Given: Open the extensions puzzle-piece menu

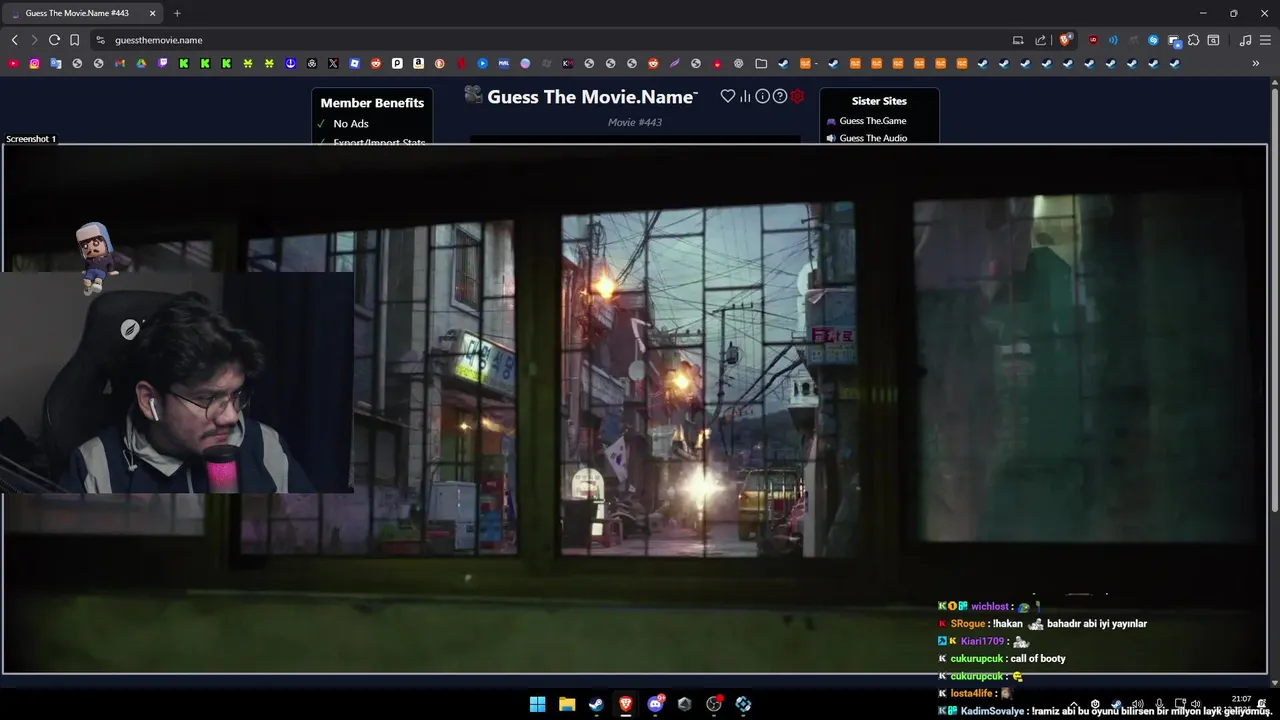Looking at the screenshot, I should 1193,40.
